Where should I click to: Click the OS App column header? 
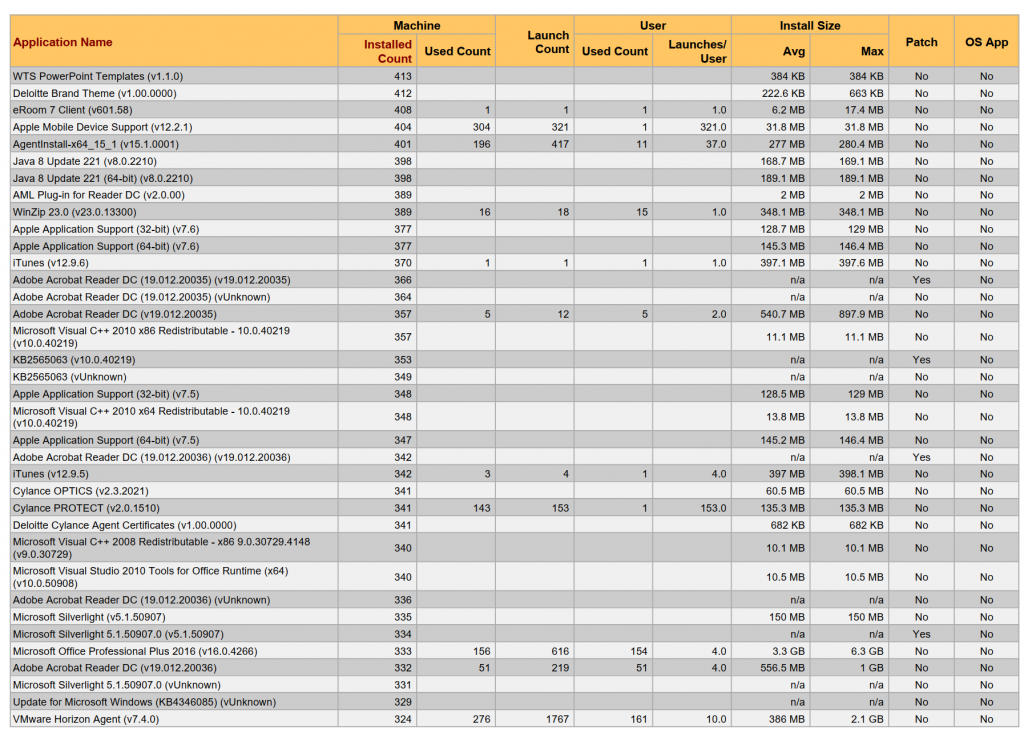click(986, 42)
